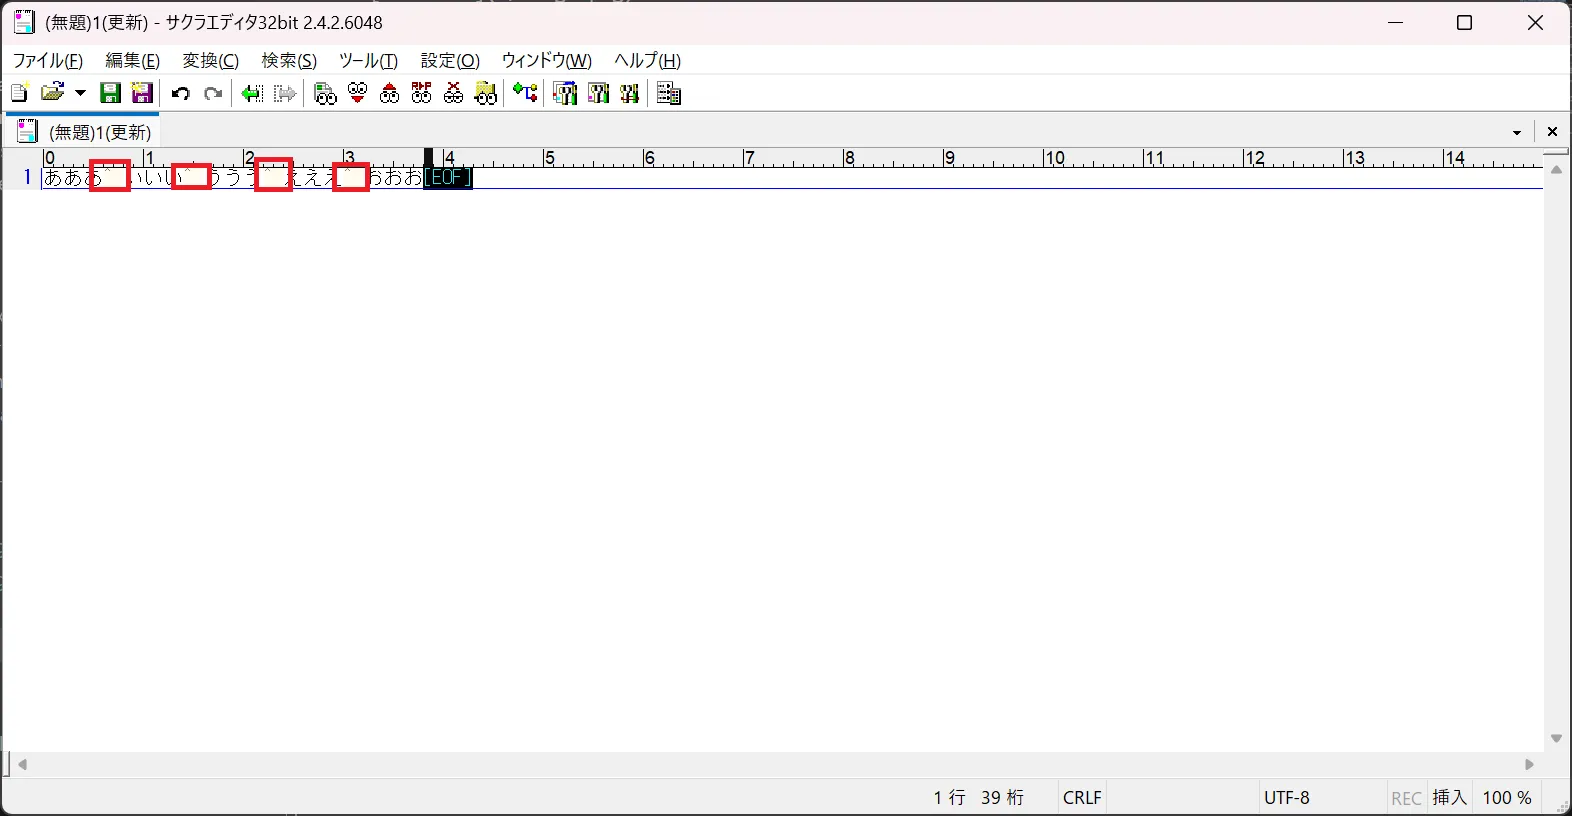Viewport: 1572px width, 816px height.
Task: Jump back with the green left arrow icon
Action: (252, 93)
